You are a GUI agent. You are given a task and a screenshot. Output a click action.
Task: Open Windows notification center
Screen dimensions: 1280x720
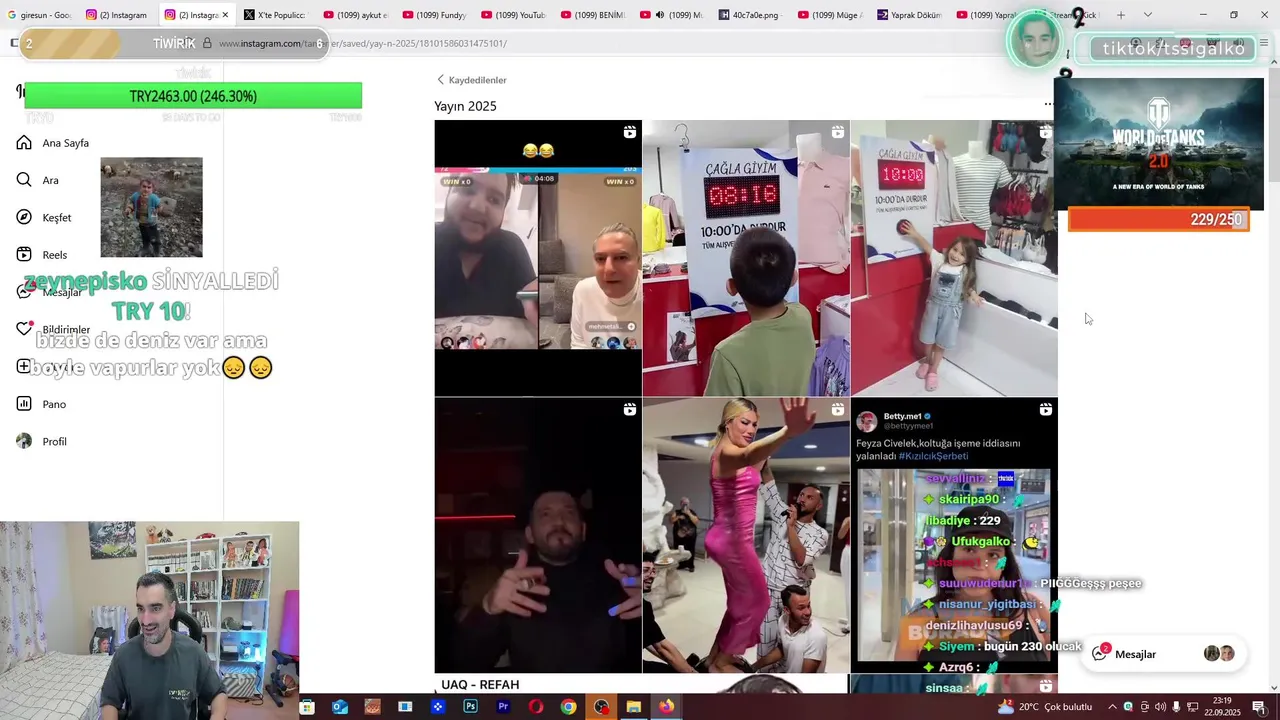[x=1259, y=707]
